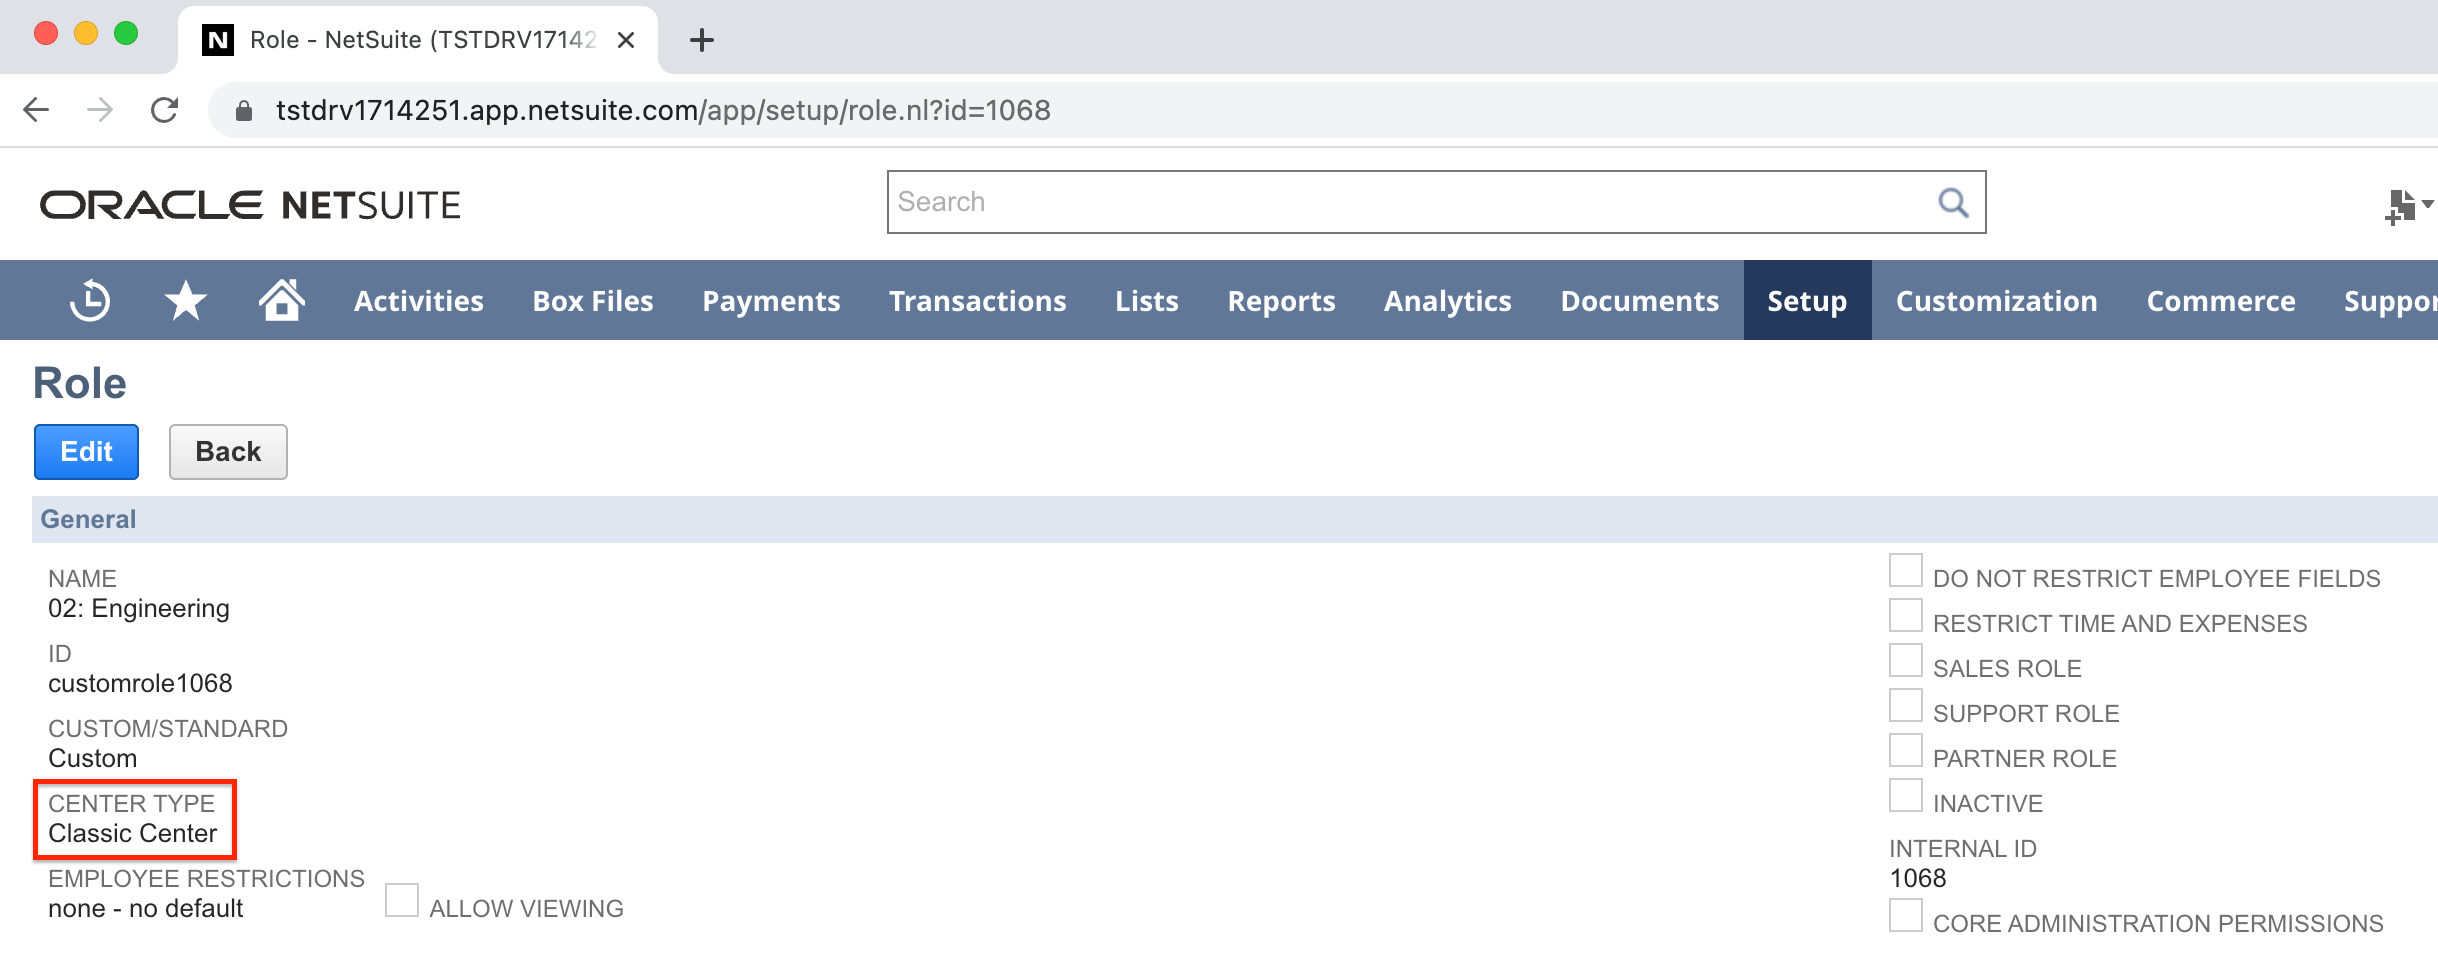Toggle Core Administration Permissions checkbox
Image resolution: width=2438 pixels, height=964 pixels.
click(x=1905, y=916)
